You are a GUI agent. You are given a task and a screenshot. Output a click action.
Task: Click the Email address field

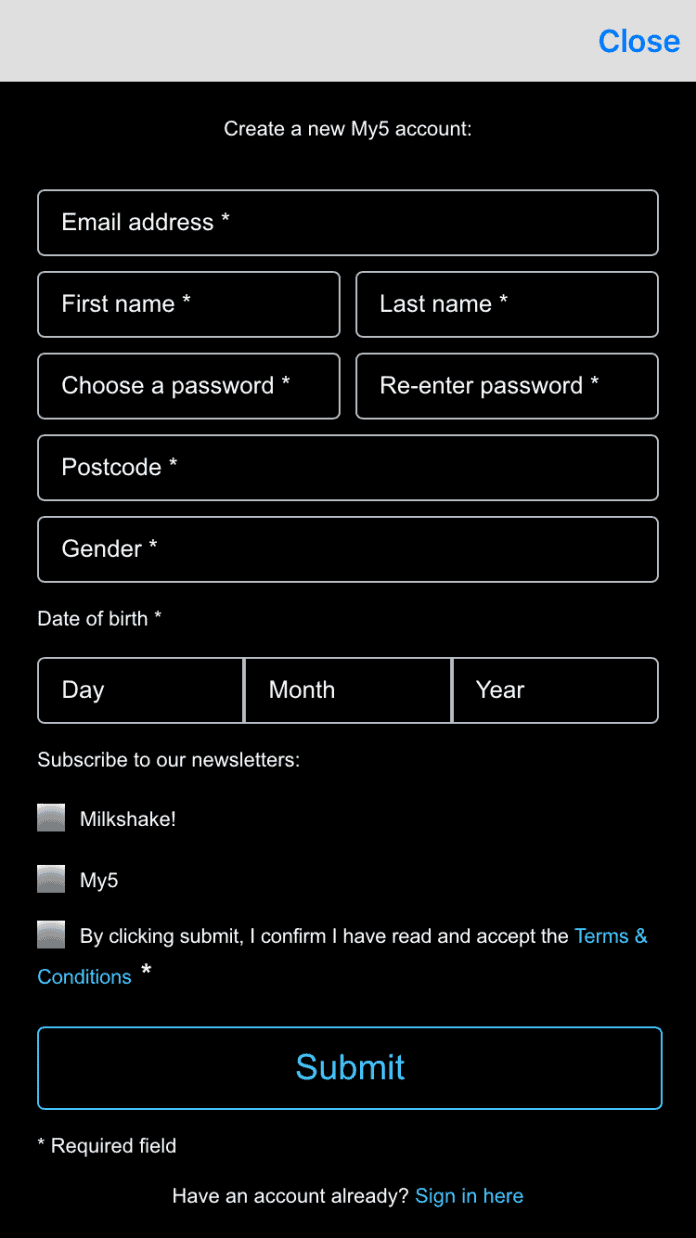[348, 222]
